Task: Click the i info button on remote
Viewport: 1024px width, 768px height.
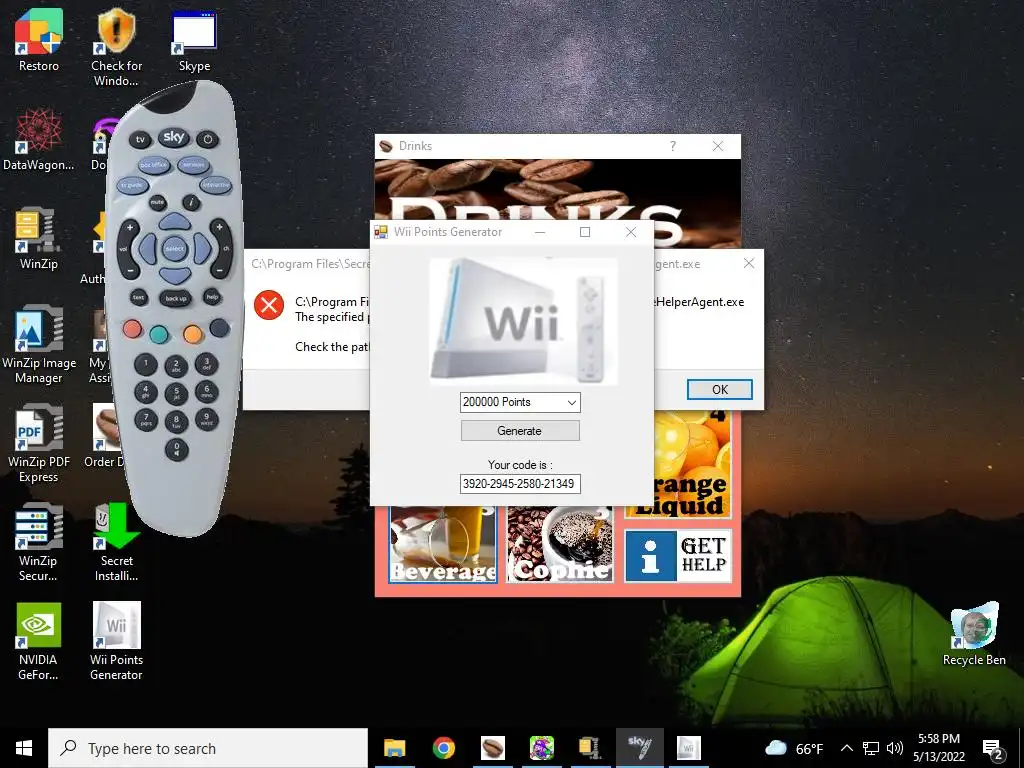Action: coord(191,202)
